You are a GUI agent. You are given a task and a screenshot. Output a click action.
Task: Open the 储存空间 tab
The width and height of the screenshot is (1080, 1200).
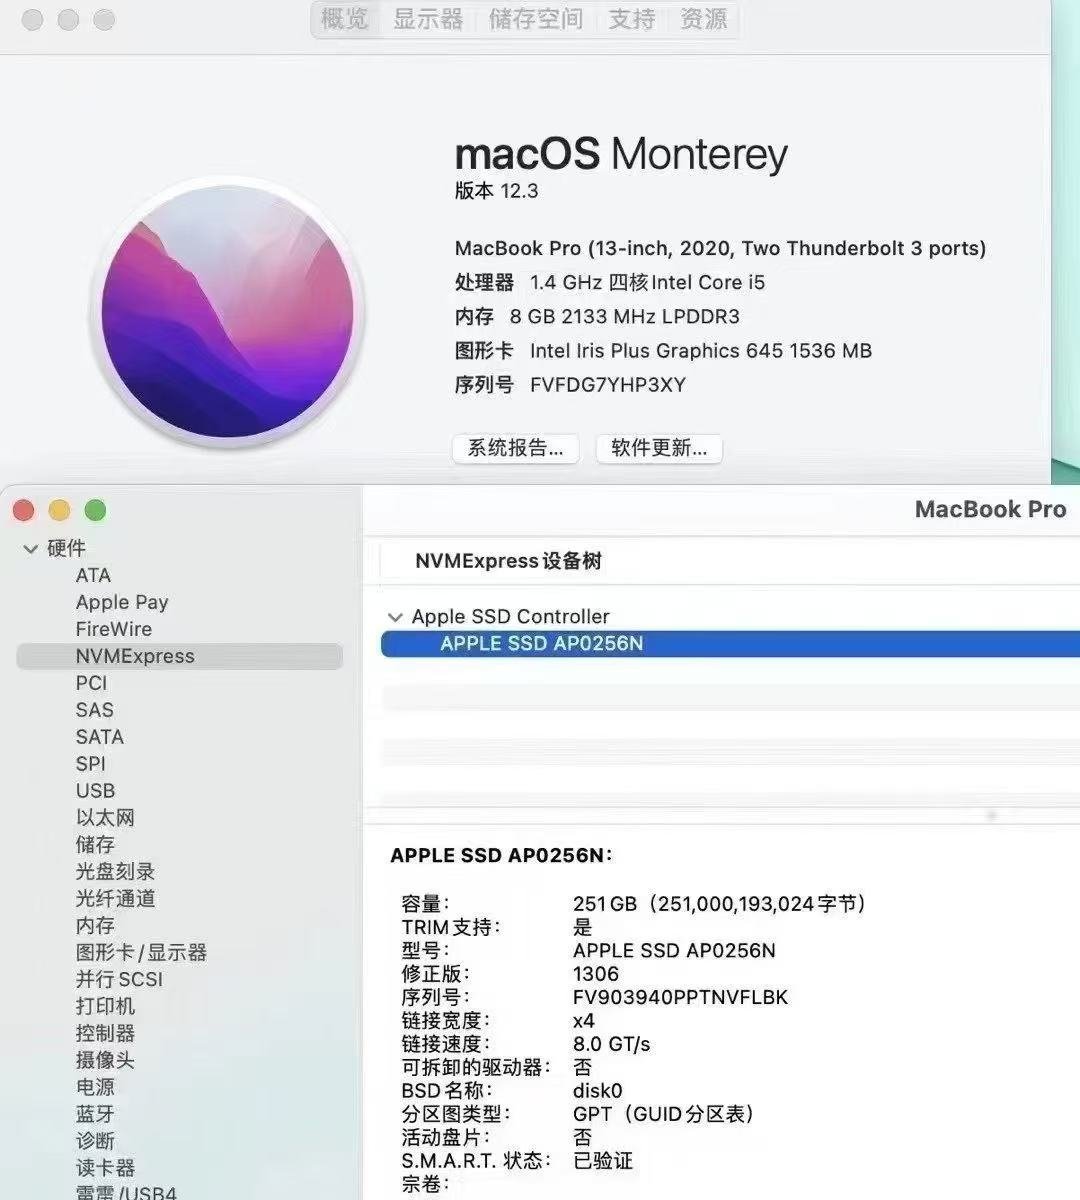click(x=535, y=19)
